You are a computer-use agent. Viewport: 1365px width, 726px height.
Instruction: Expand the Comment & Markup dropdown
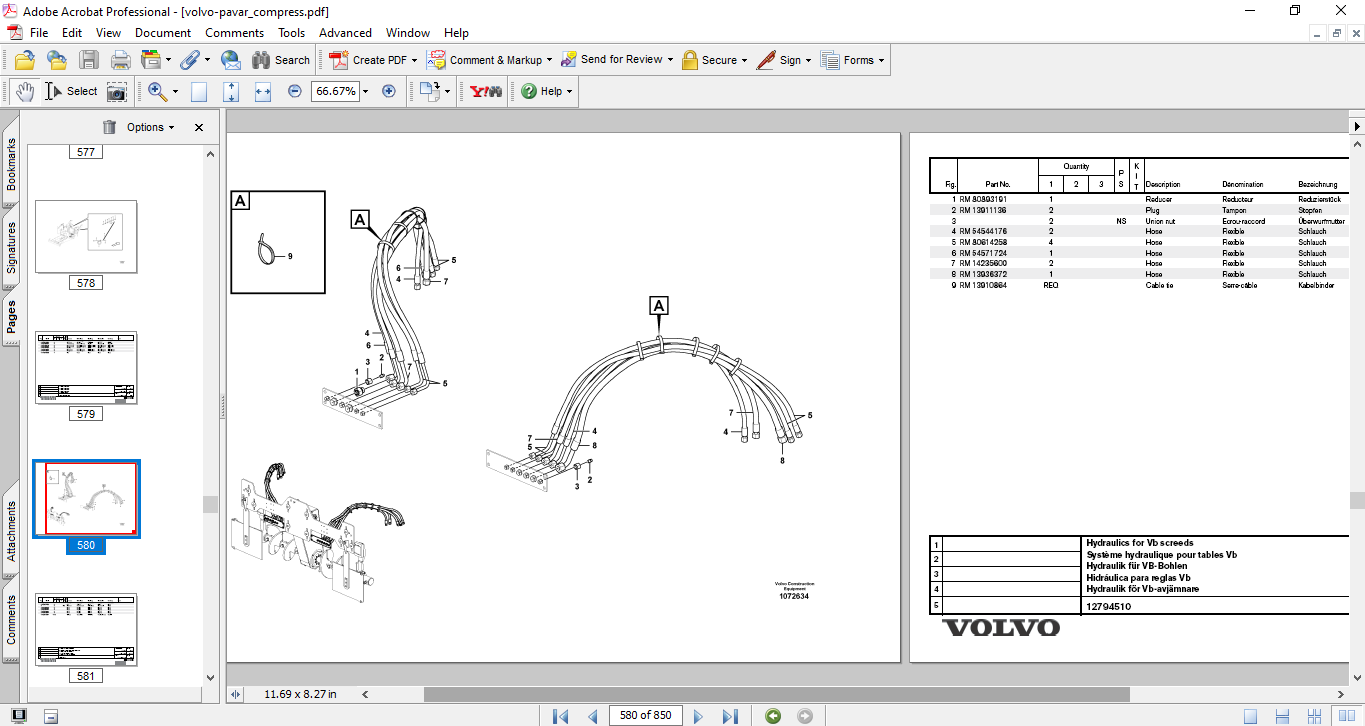(550, 60)
